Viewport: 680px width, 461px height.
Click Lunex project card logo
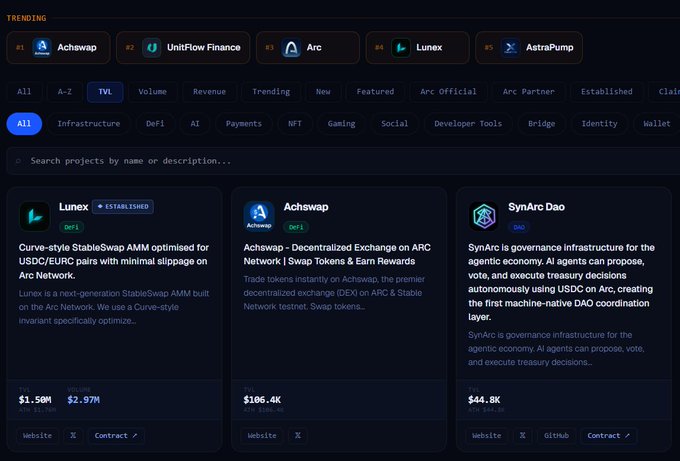click(35, 216)
